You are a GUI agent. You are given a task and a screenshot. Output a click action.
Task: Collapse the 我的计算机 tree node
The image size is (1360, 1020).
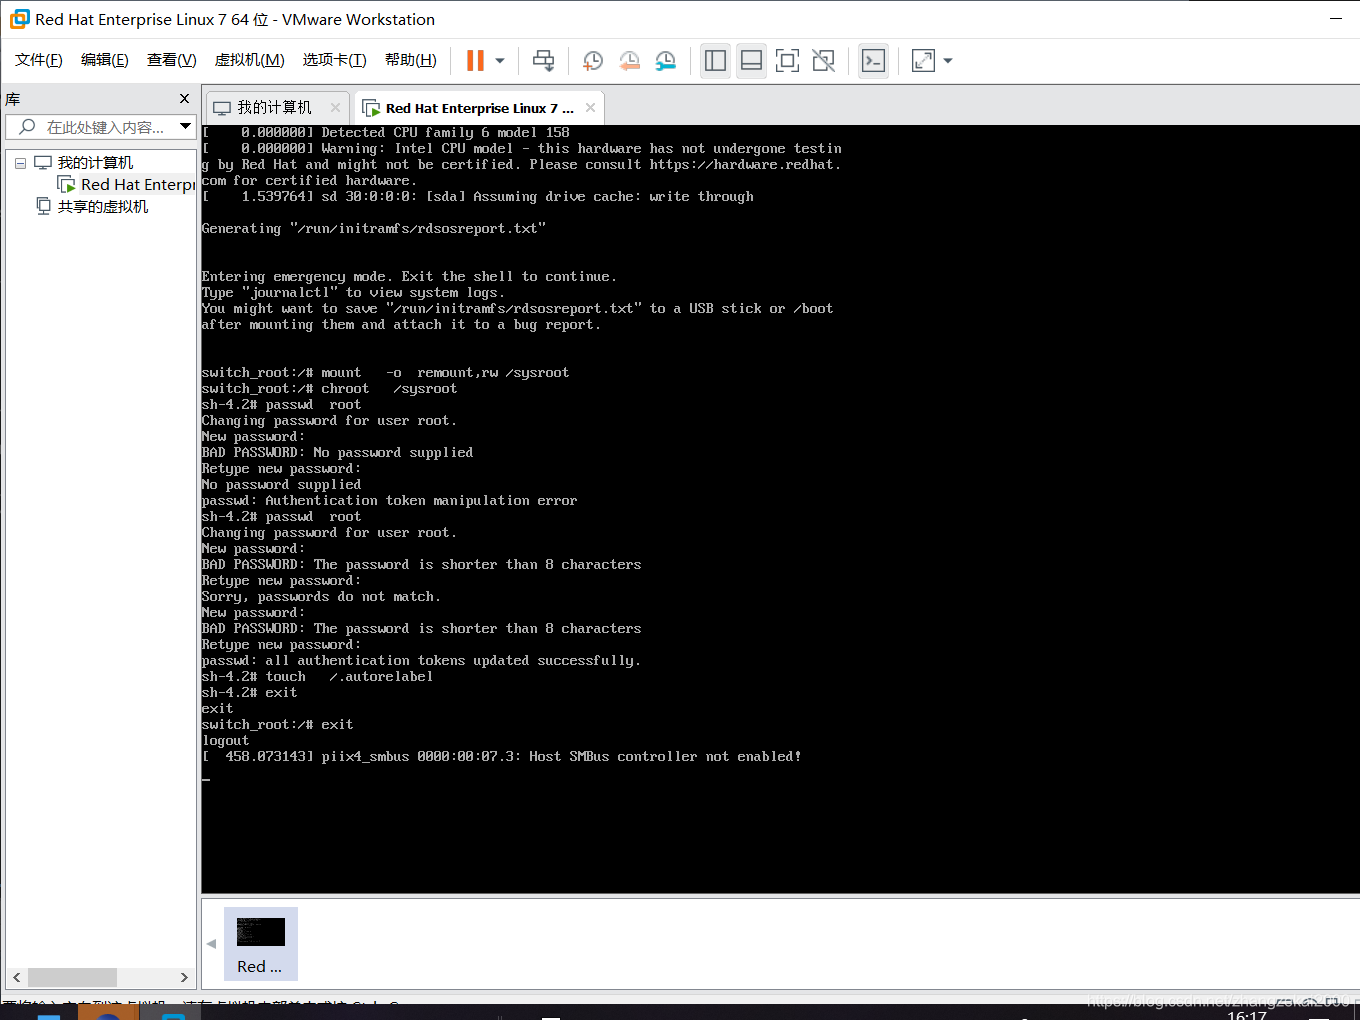click(x=20, y=163)
